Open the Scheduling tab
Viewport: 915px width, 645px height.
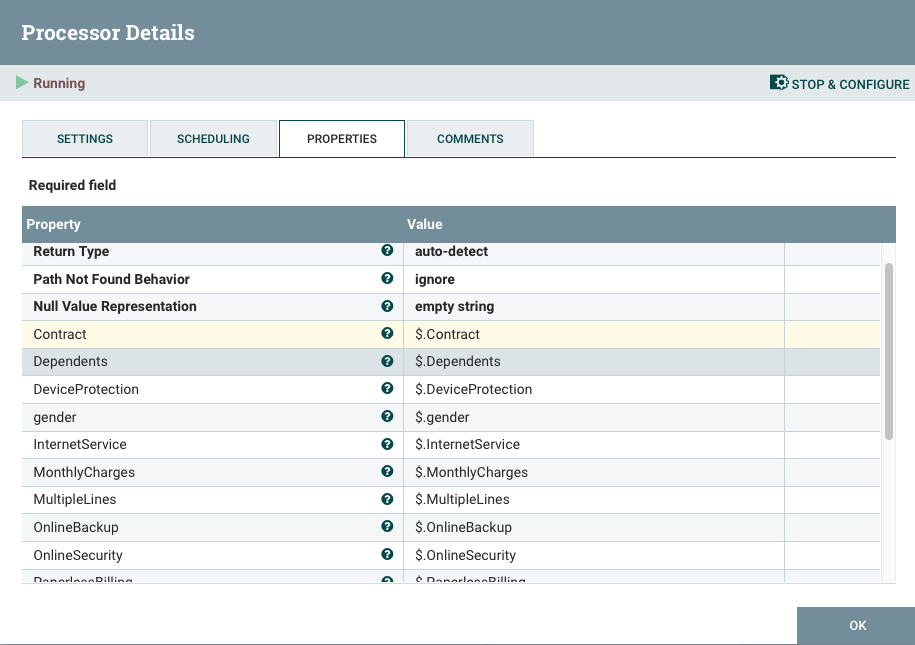(x=213, y=138)
